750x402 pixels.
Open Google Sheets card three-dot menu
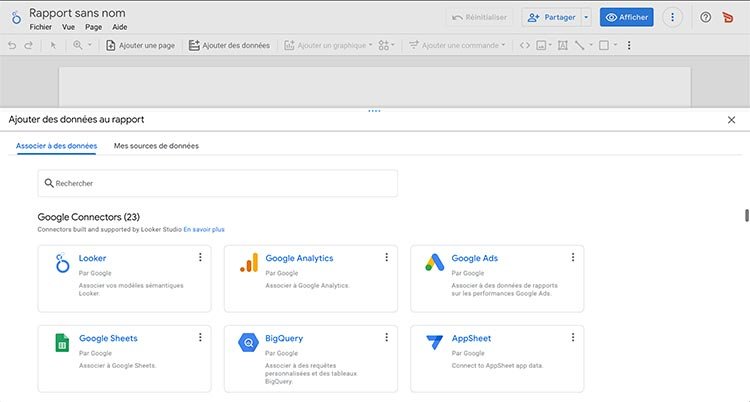tap(200, 337)
